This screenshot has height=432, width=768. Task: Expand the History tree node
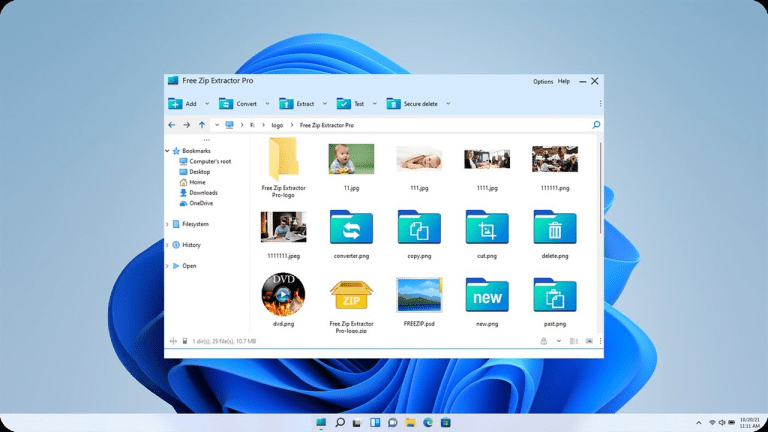coord(167,245)
